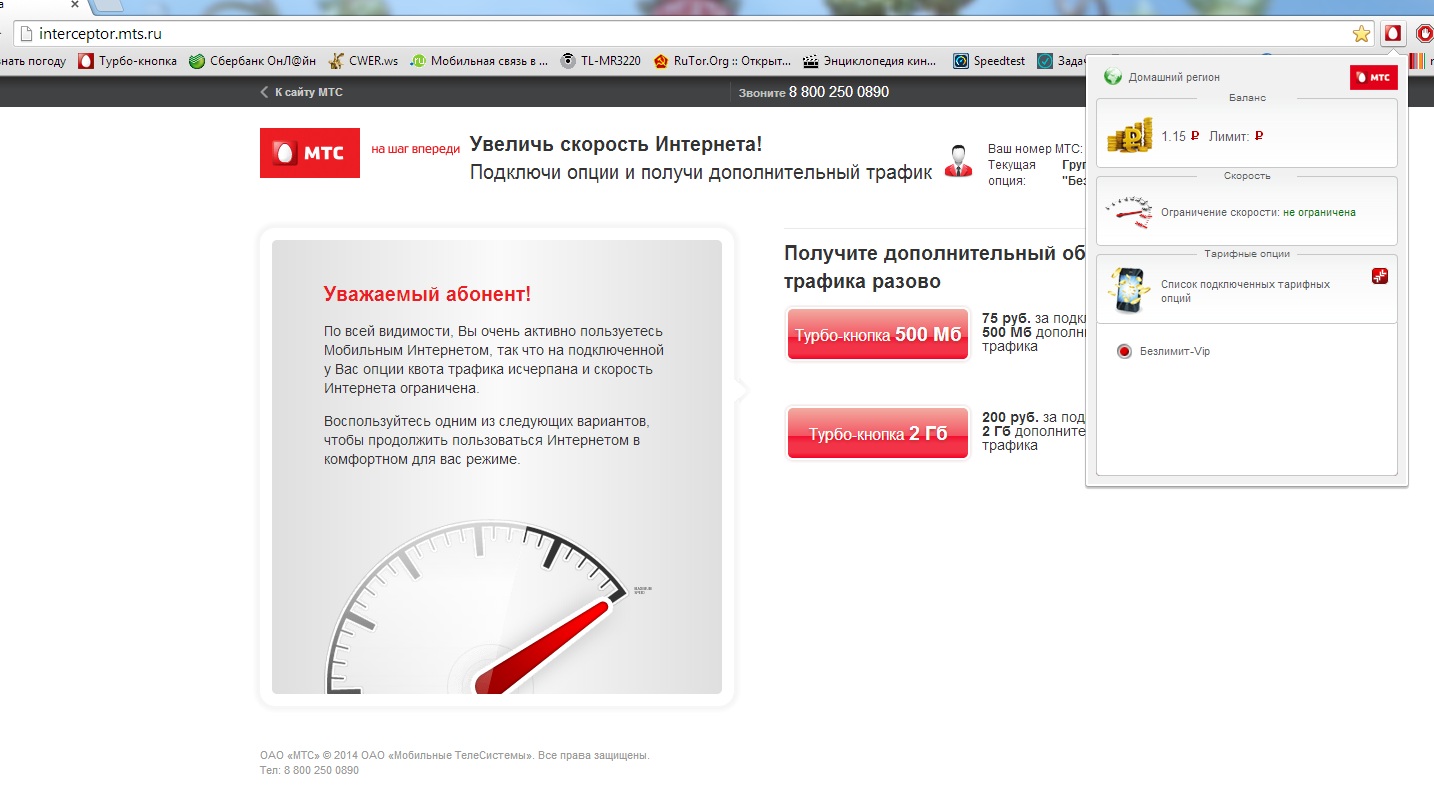Click the Подключи опции и получи дополнительный трафик subtitle

(x=701, y=172)
